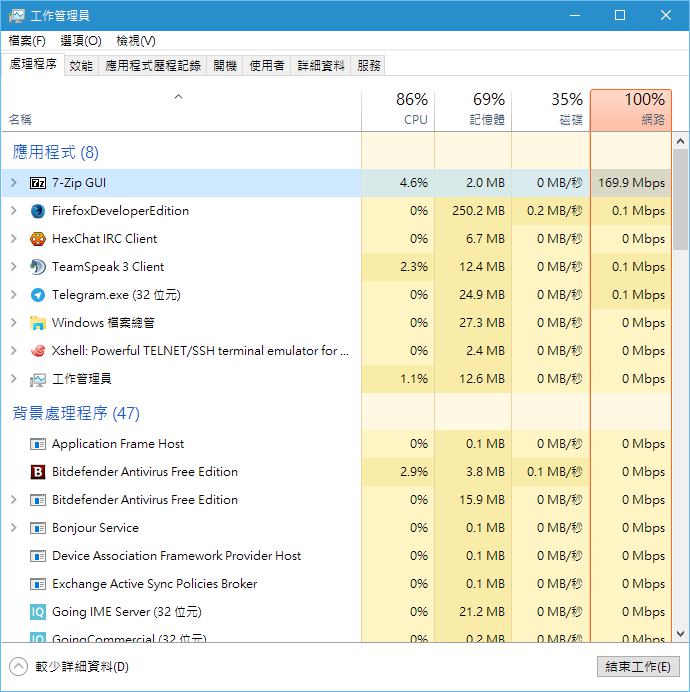Expand the Bonjour Service row

[x=14, y=528]
